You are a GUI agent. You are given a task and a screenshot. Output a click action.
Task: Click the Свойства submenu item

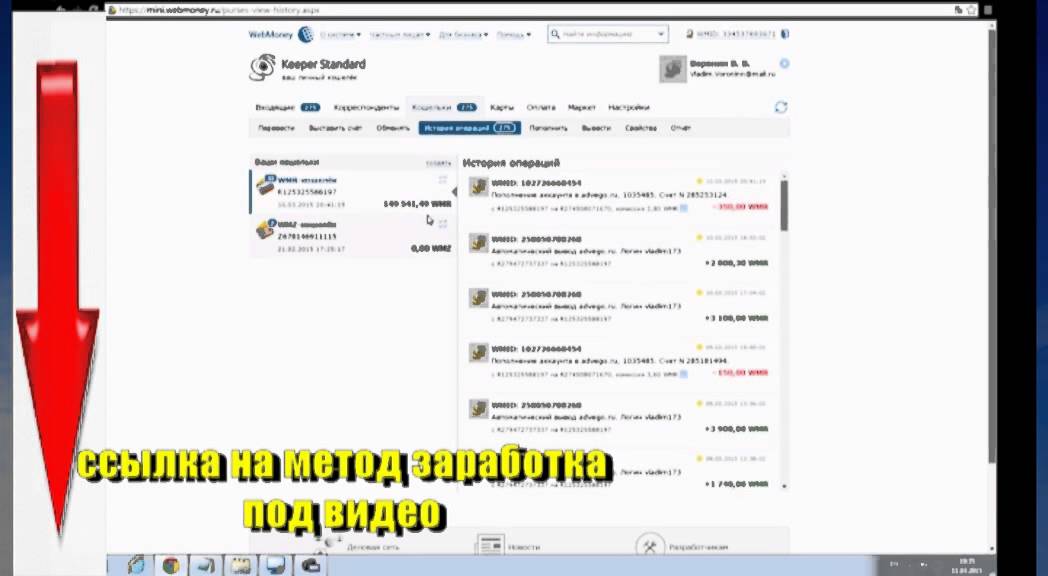[641, 128]
